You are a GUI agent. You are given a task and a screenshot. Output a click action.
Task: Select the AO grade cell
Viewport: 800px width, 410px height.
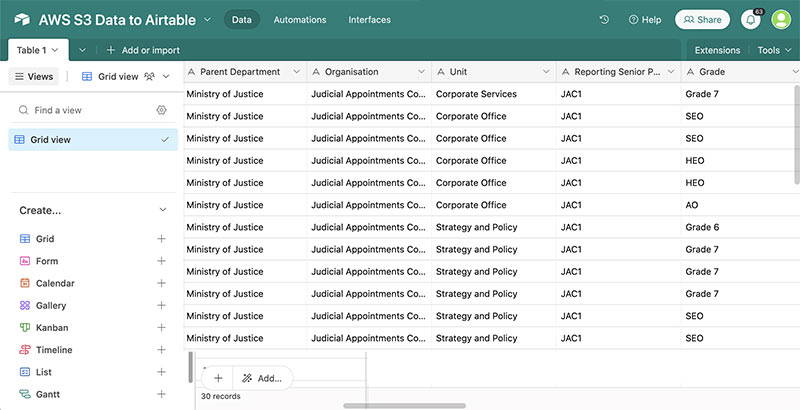[x=739, y=205]
